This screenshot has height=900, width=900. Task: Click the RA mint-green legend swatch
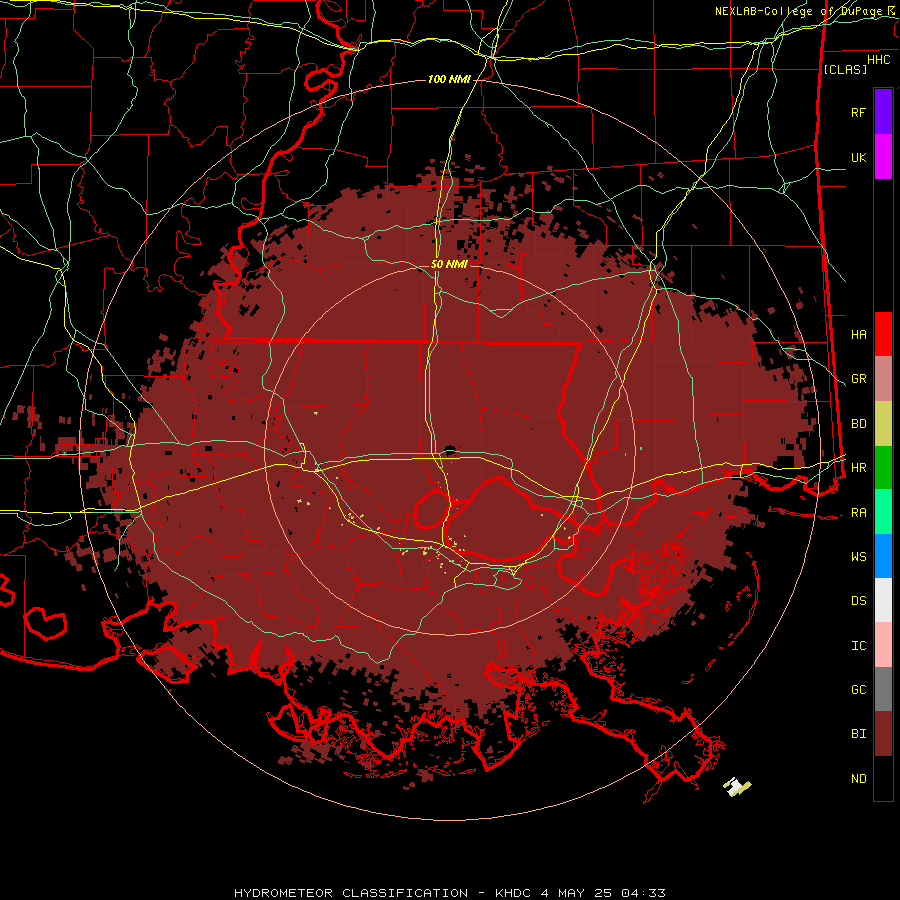pos(883,512)
